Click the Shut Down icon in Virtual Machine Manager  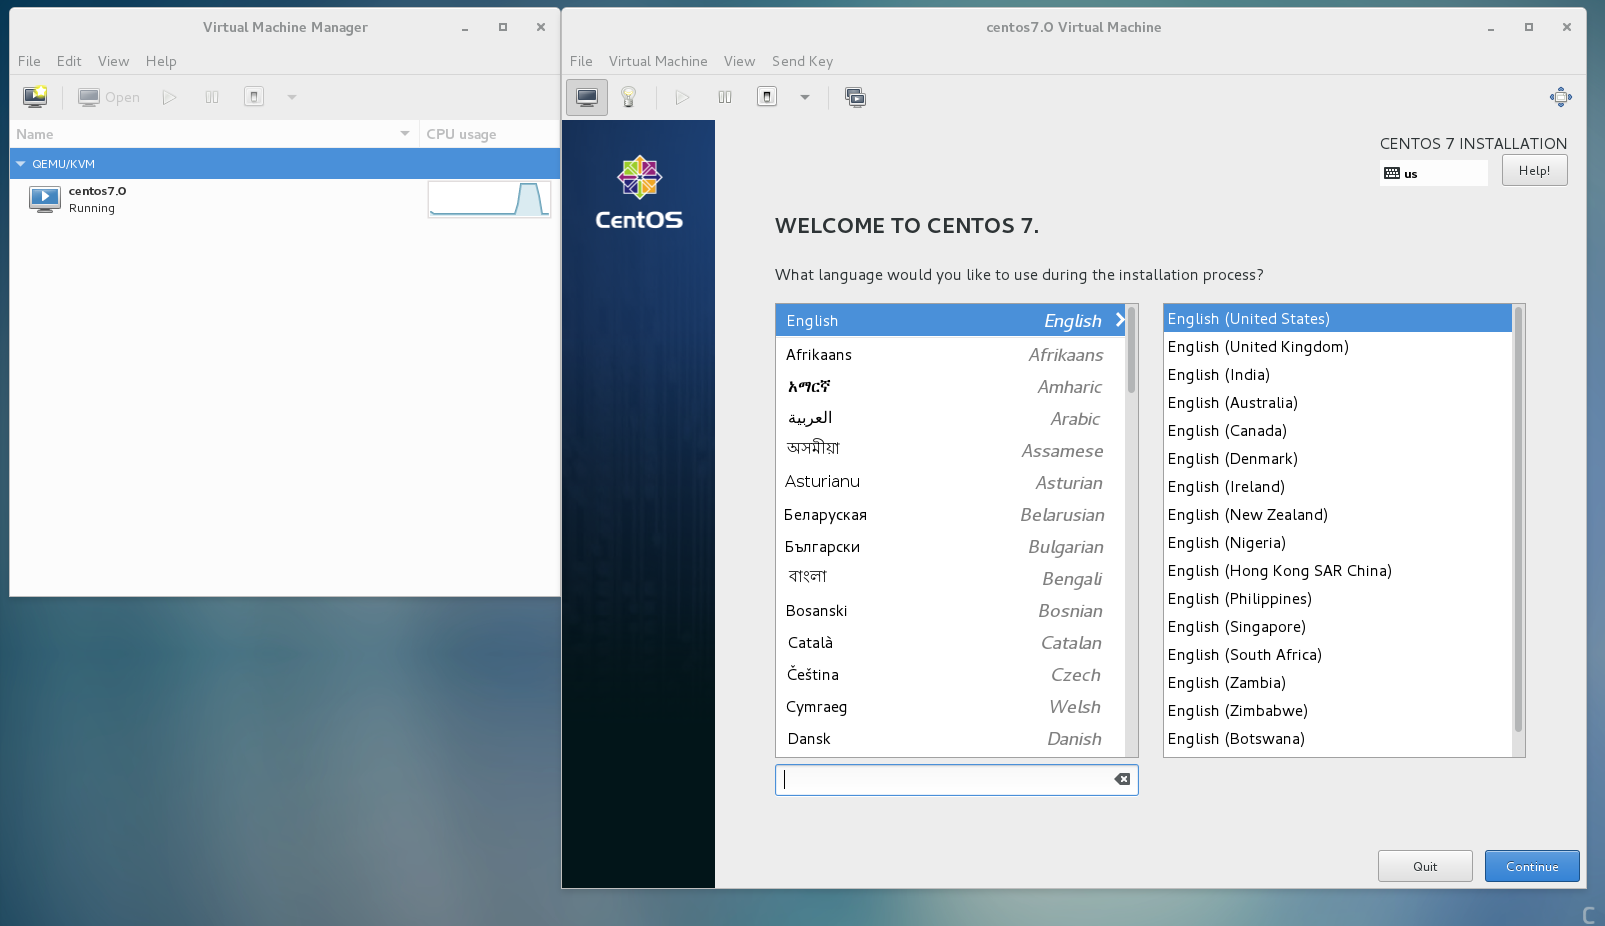pos(254,97)
